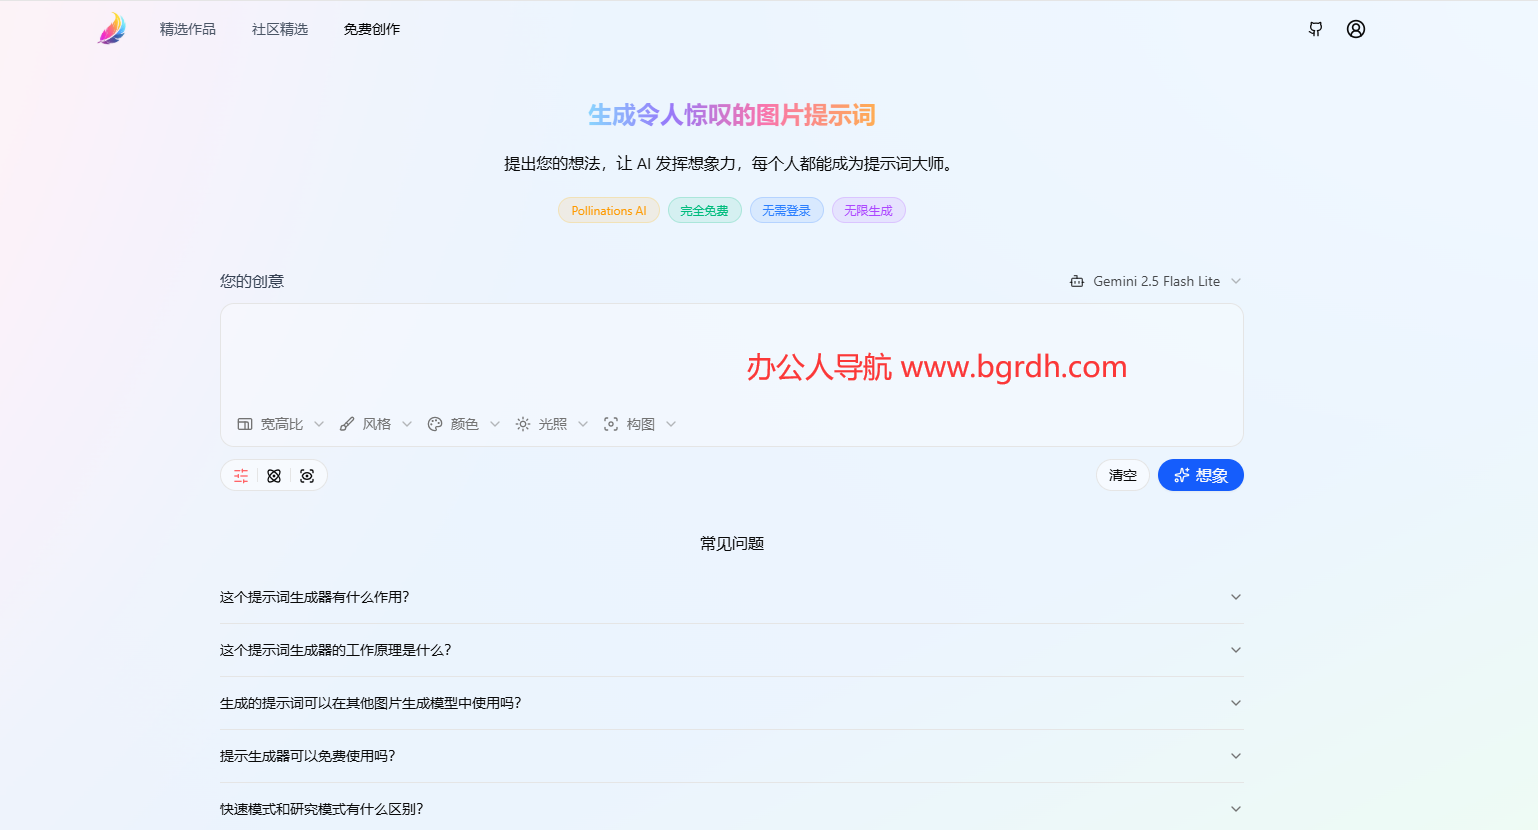The width and height of the screenshot is (1538, 830).
Task: Click the 想象 generate button
Action: pos(1200,475)
